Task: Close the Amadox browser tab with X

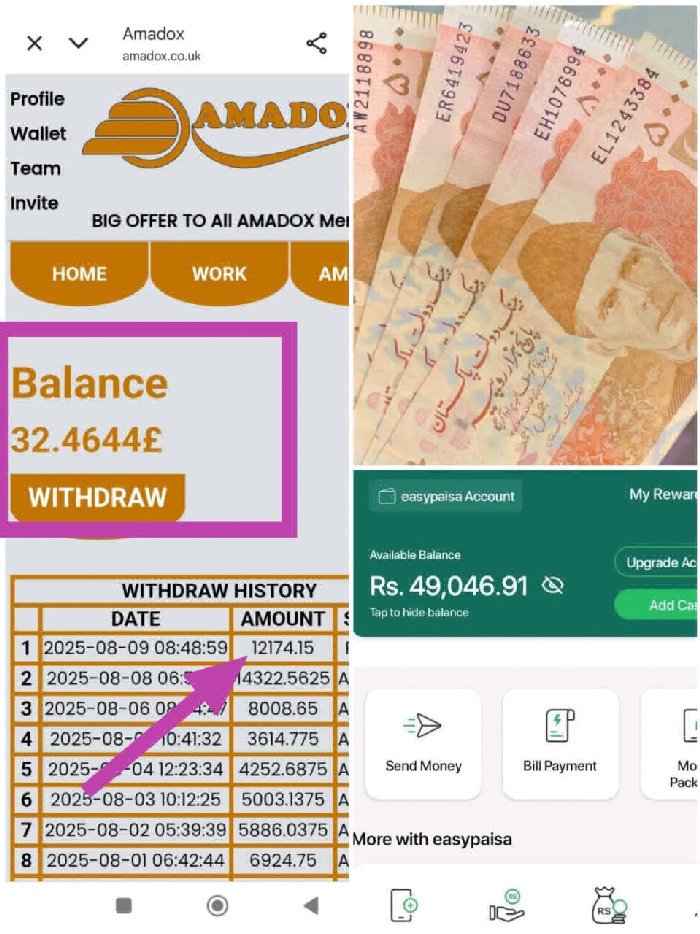Action: [x=35, y=43]
